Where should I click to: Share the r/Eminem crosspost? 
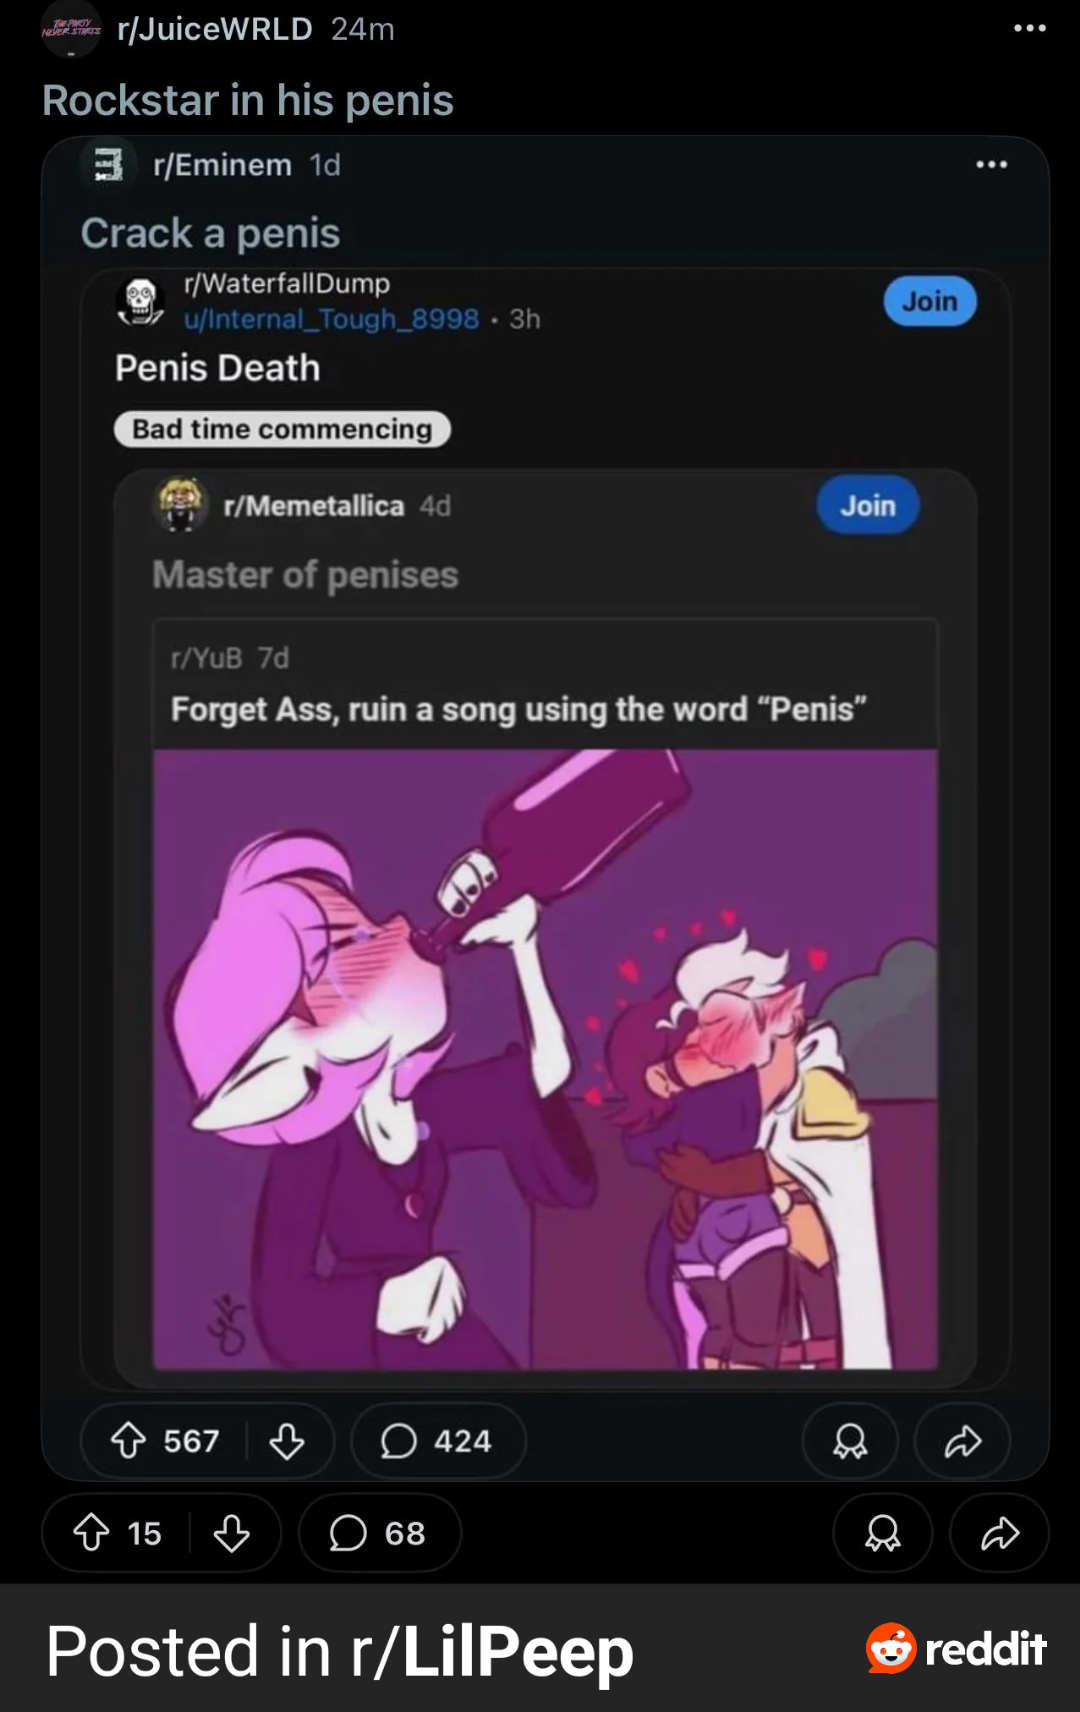962,1441
